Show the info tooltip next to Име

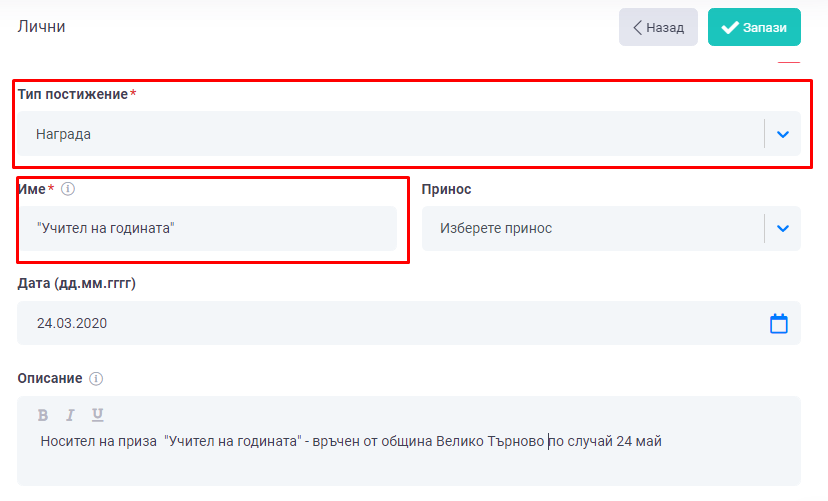pyautogui.click(x=68, y=189)
